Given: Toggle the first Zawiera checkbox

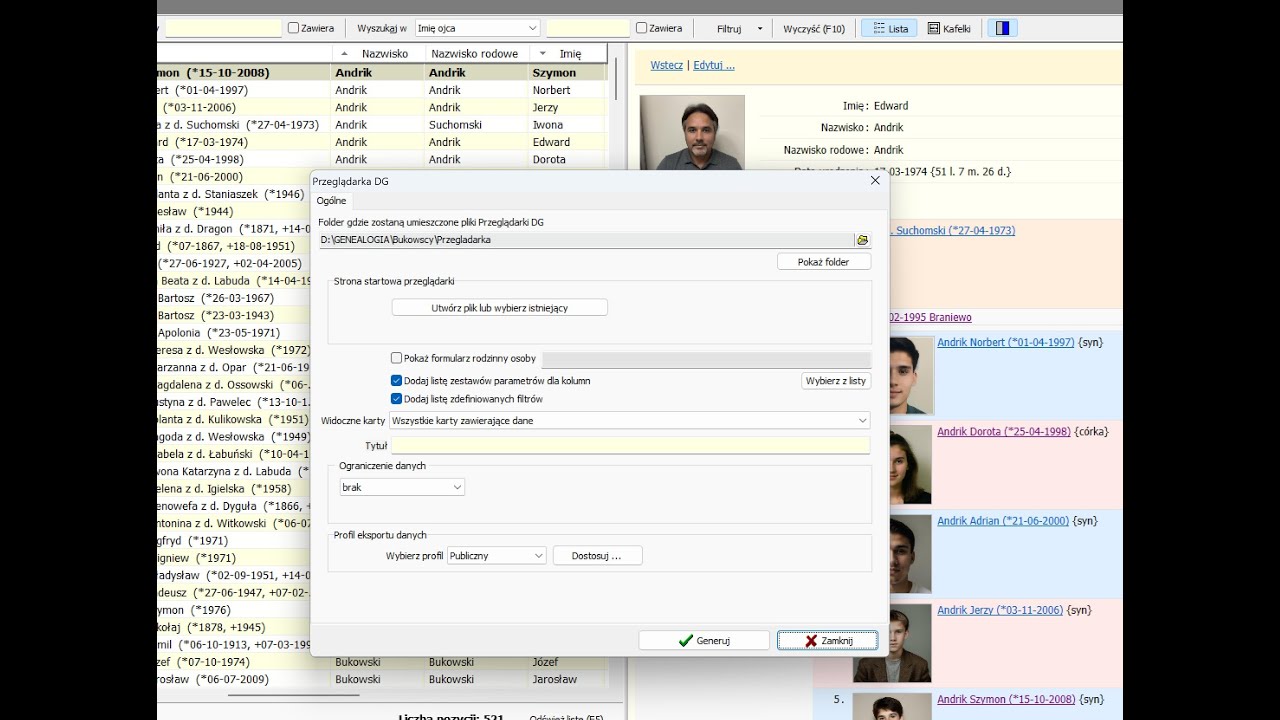Looking at the screenshot, I should (294, 28).
